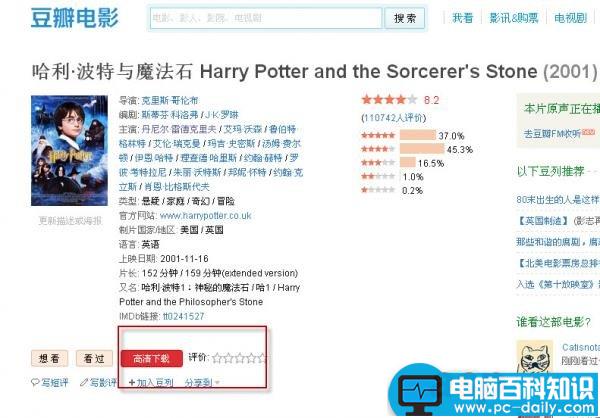Click the first rating star next to 评价
The width and height of the screenshot is (600, 418).
click(217, 358)
